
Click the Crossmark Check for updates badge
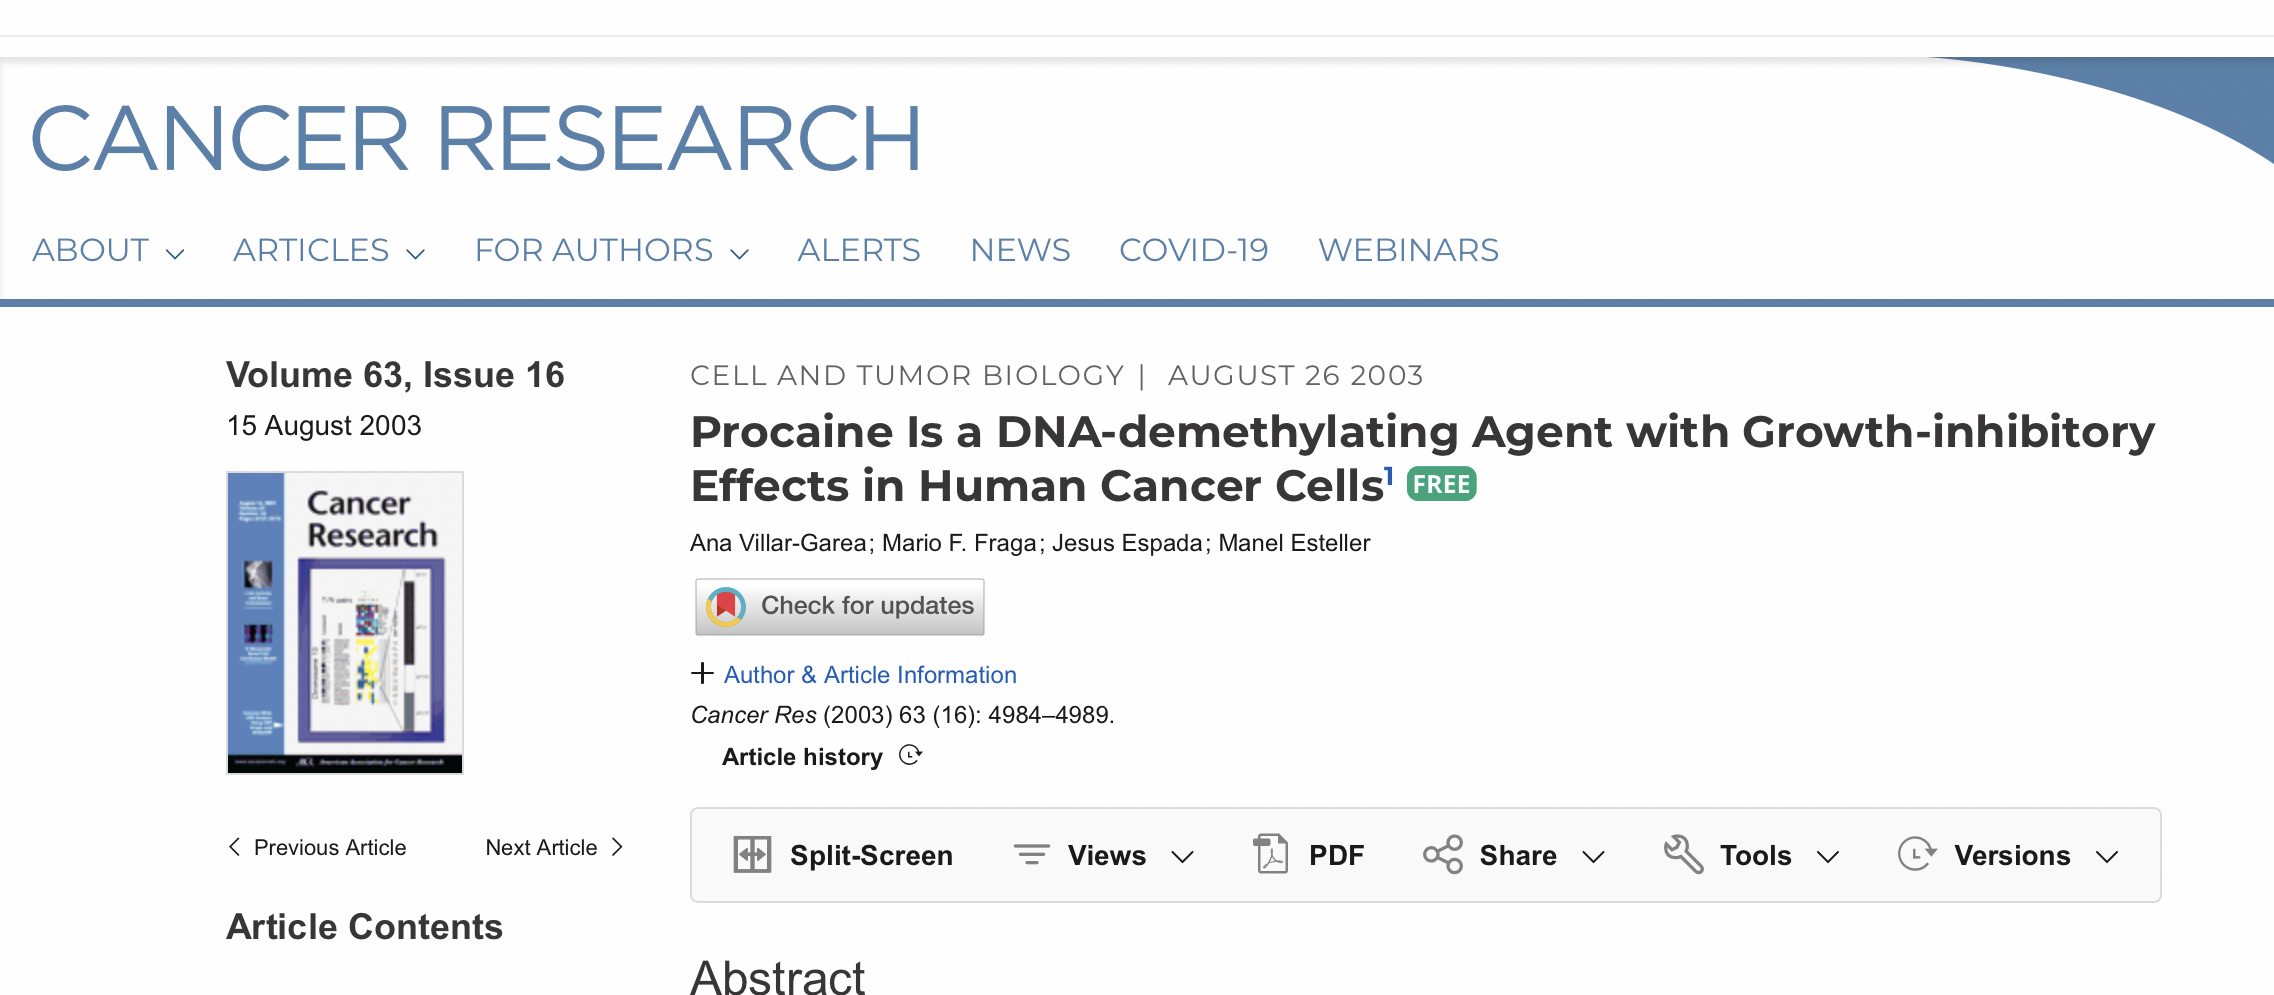click(x=840, y=606)
